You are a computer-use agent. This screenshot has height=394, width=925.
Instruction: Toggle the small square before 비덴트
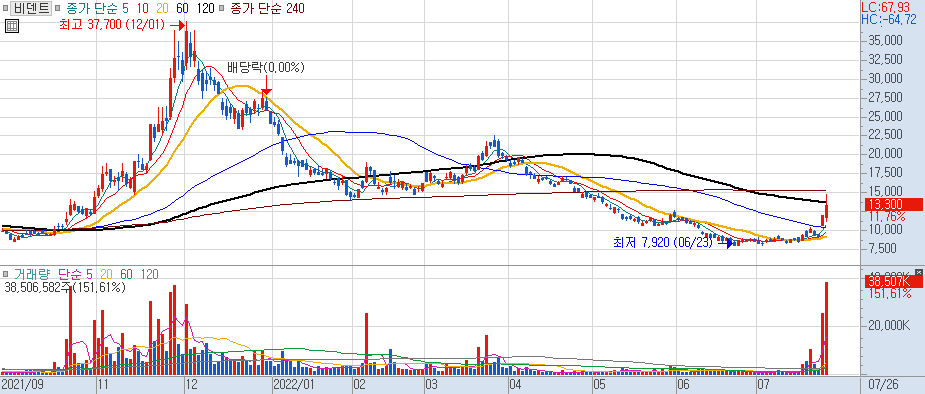pyautogui.click(x=6, y=9)
